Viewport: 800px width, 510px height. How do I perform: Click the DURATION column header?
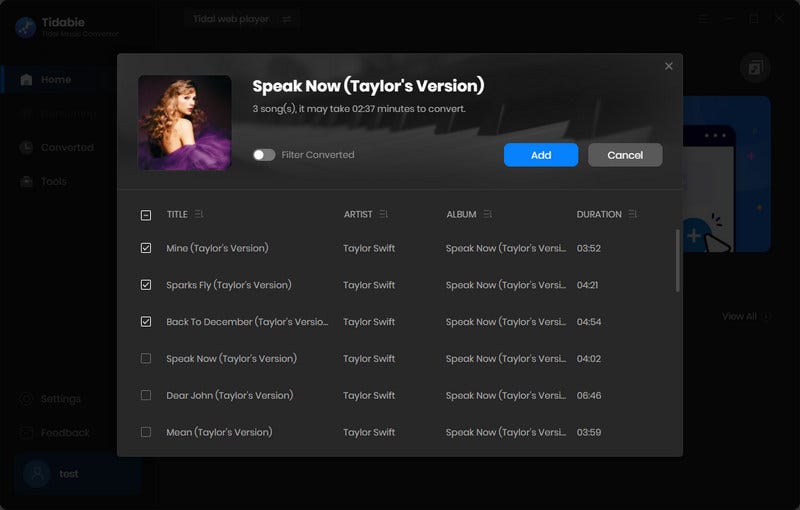click(599, 214)
